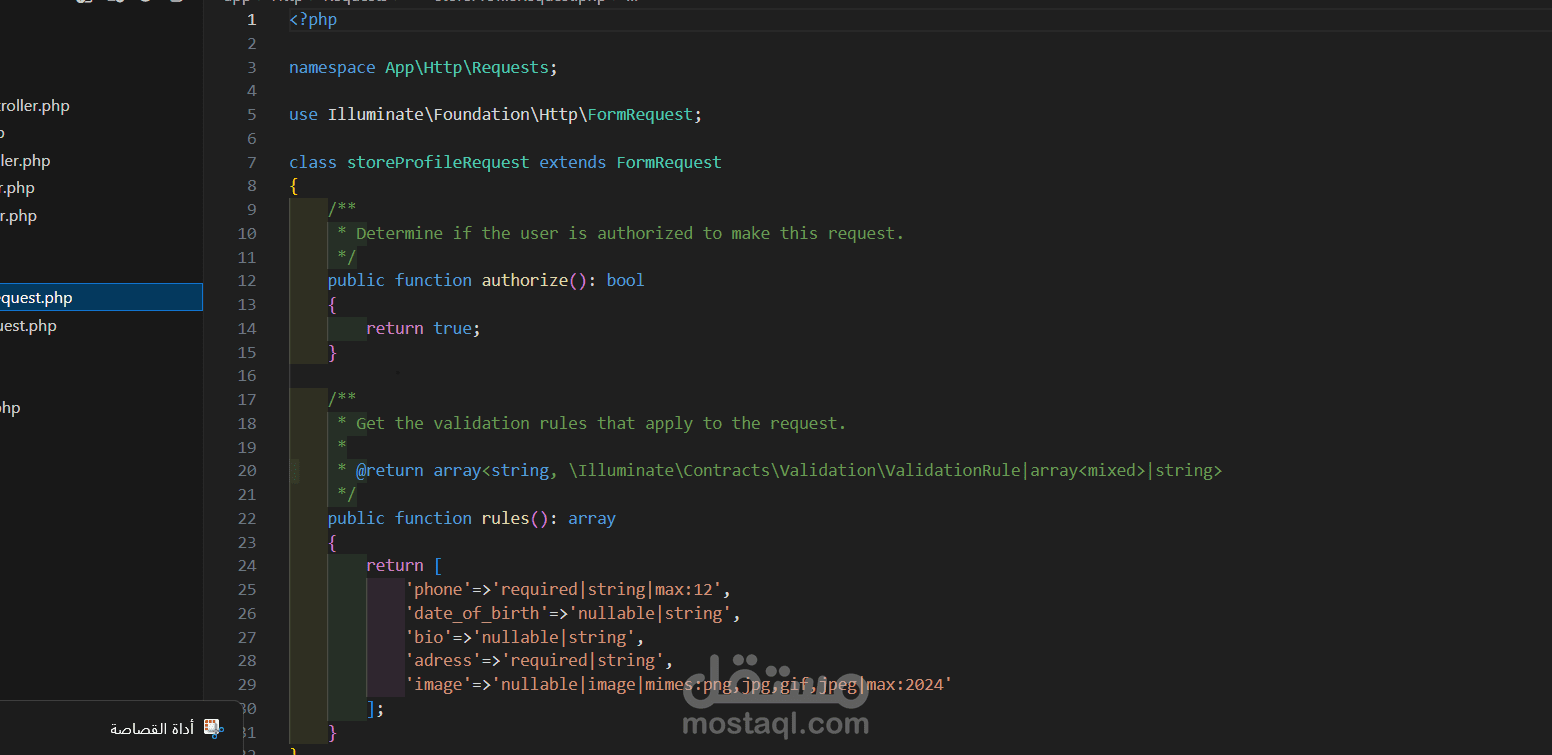1552x755 pixels.
Task: Click App\Http\Requests in the namespace line
Action: click(467, 68)
